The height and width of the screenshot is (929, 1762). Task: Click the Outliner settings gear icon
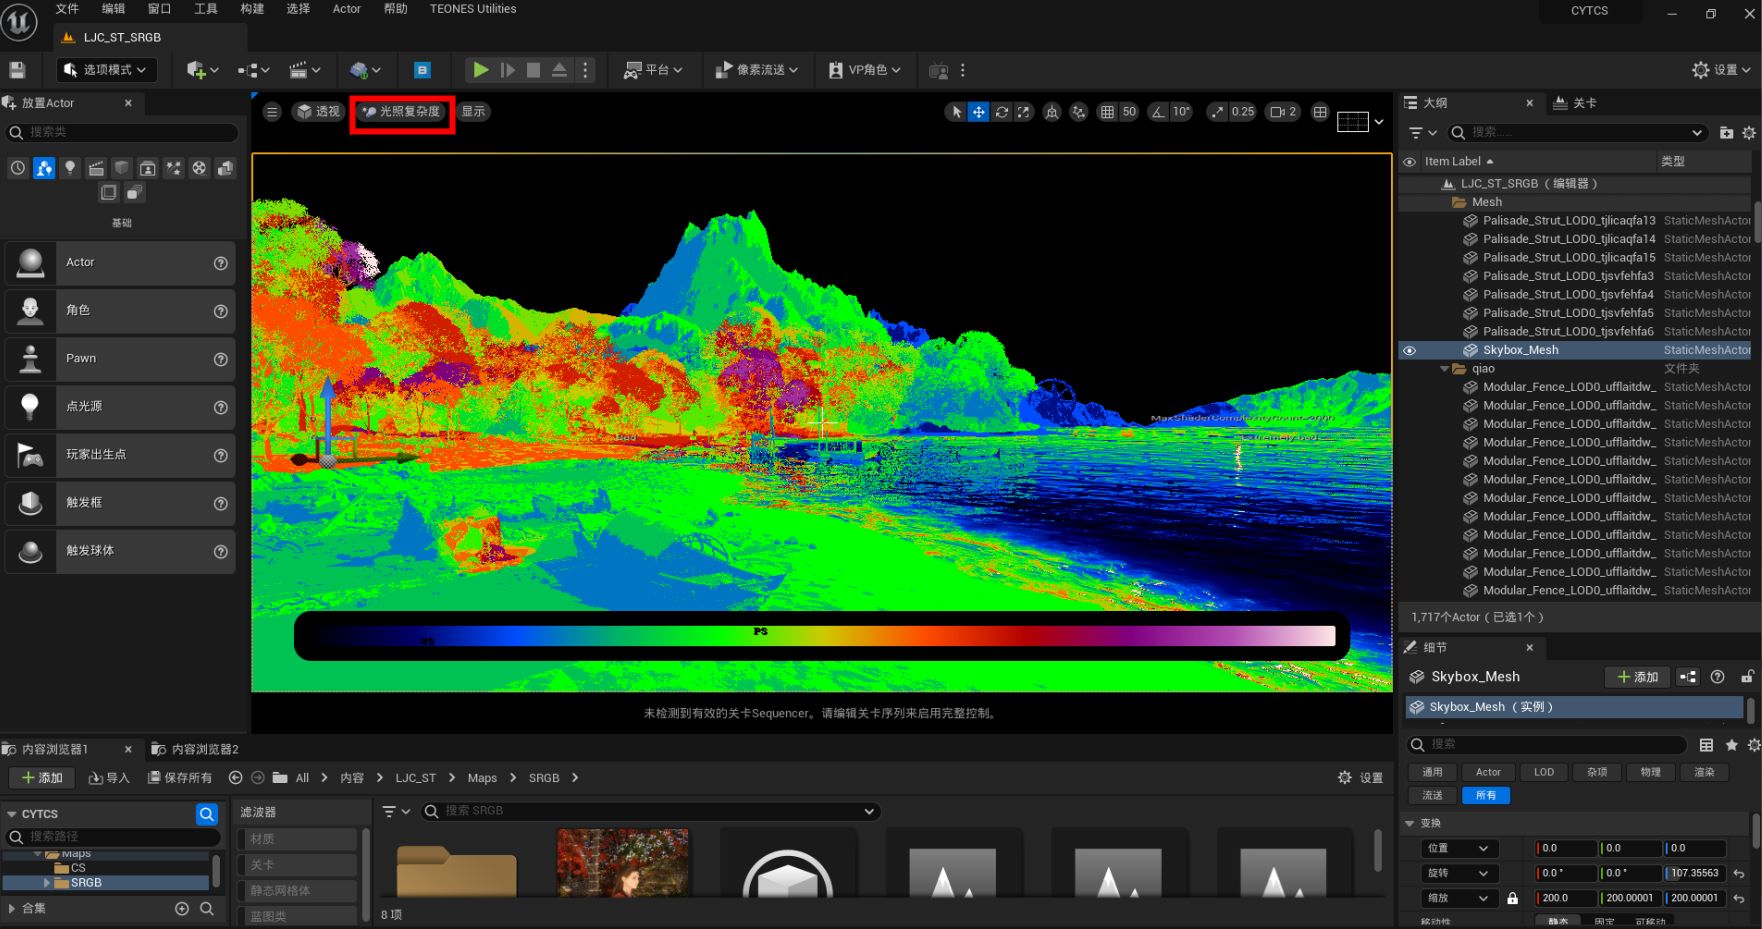pyautogui.click(x=1748, y=132)
